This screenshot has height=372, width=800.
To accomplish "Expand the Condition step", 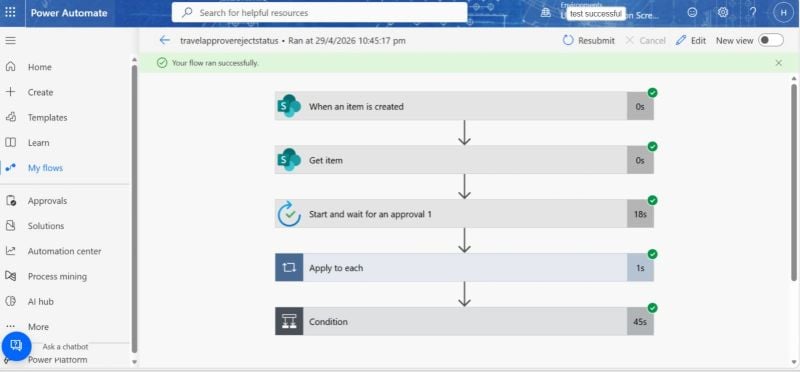I will (x=464, y=321).
